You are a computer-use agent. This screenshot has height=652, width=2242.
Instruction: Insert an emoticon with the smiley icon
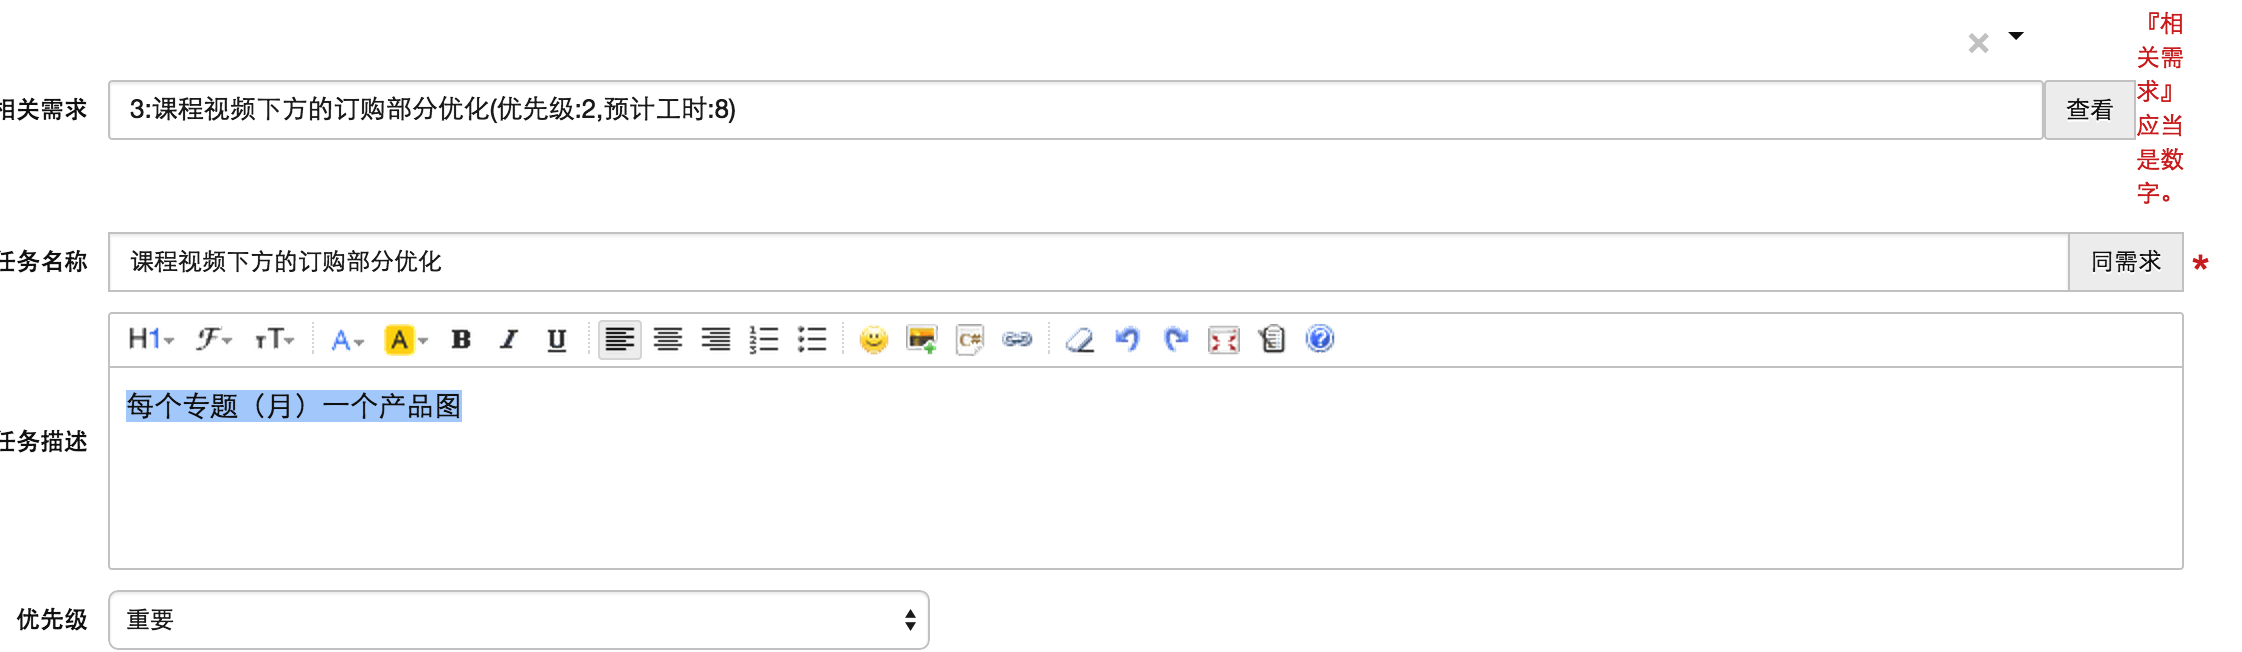click(x=873, y=340)
